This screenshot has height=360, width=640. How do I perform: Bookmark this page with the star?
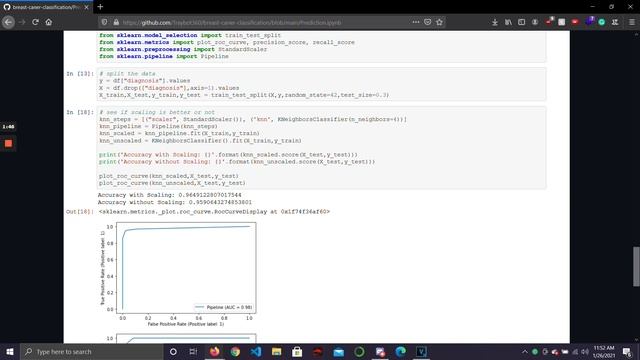(439, 22)
